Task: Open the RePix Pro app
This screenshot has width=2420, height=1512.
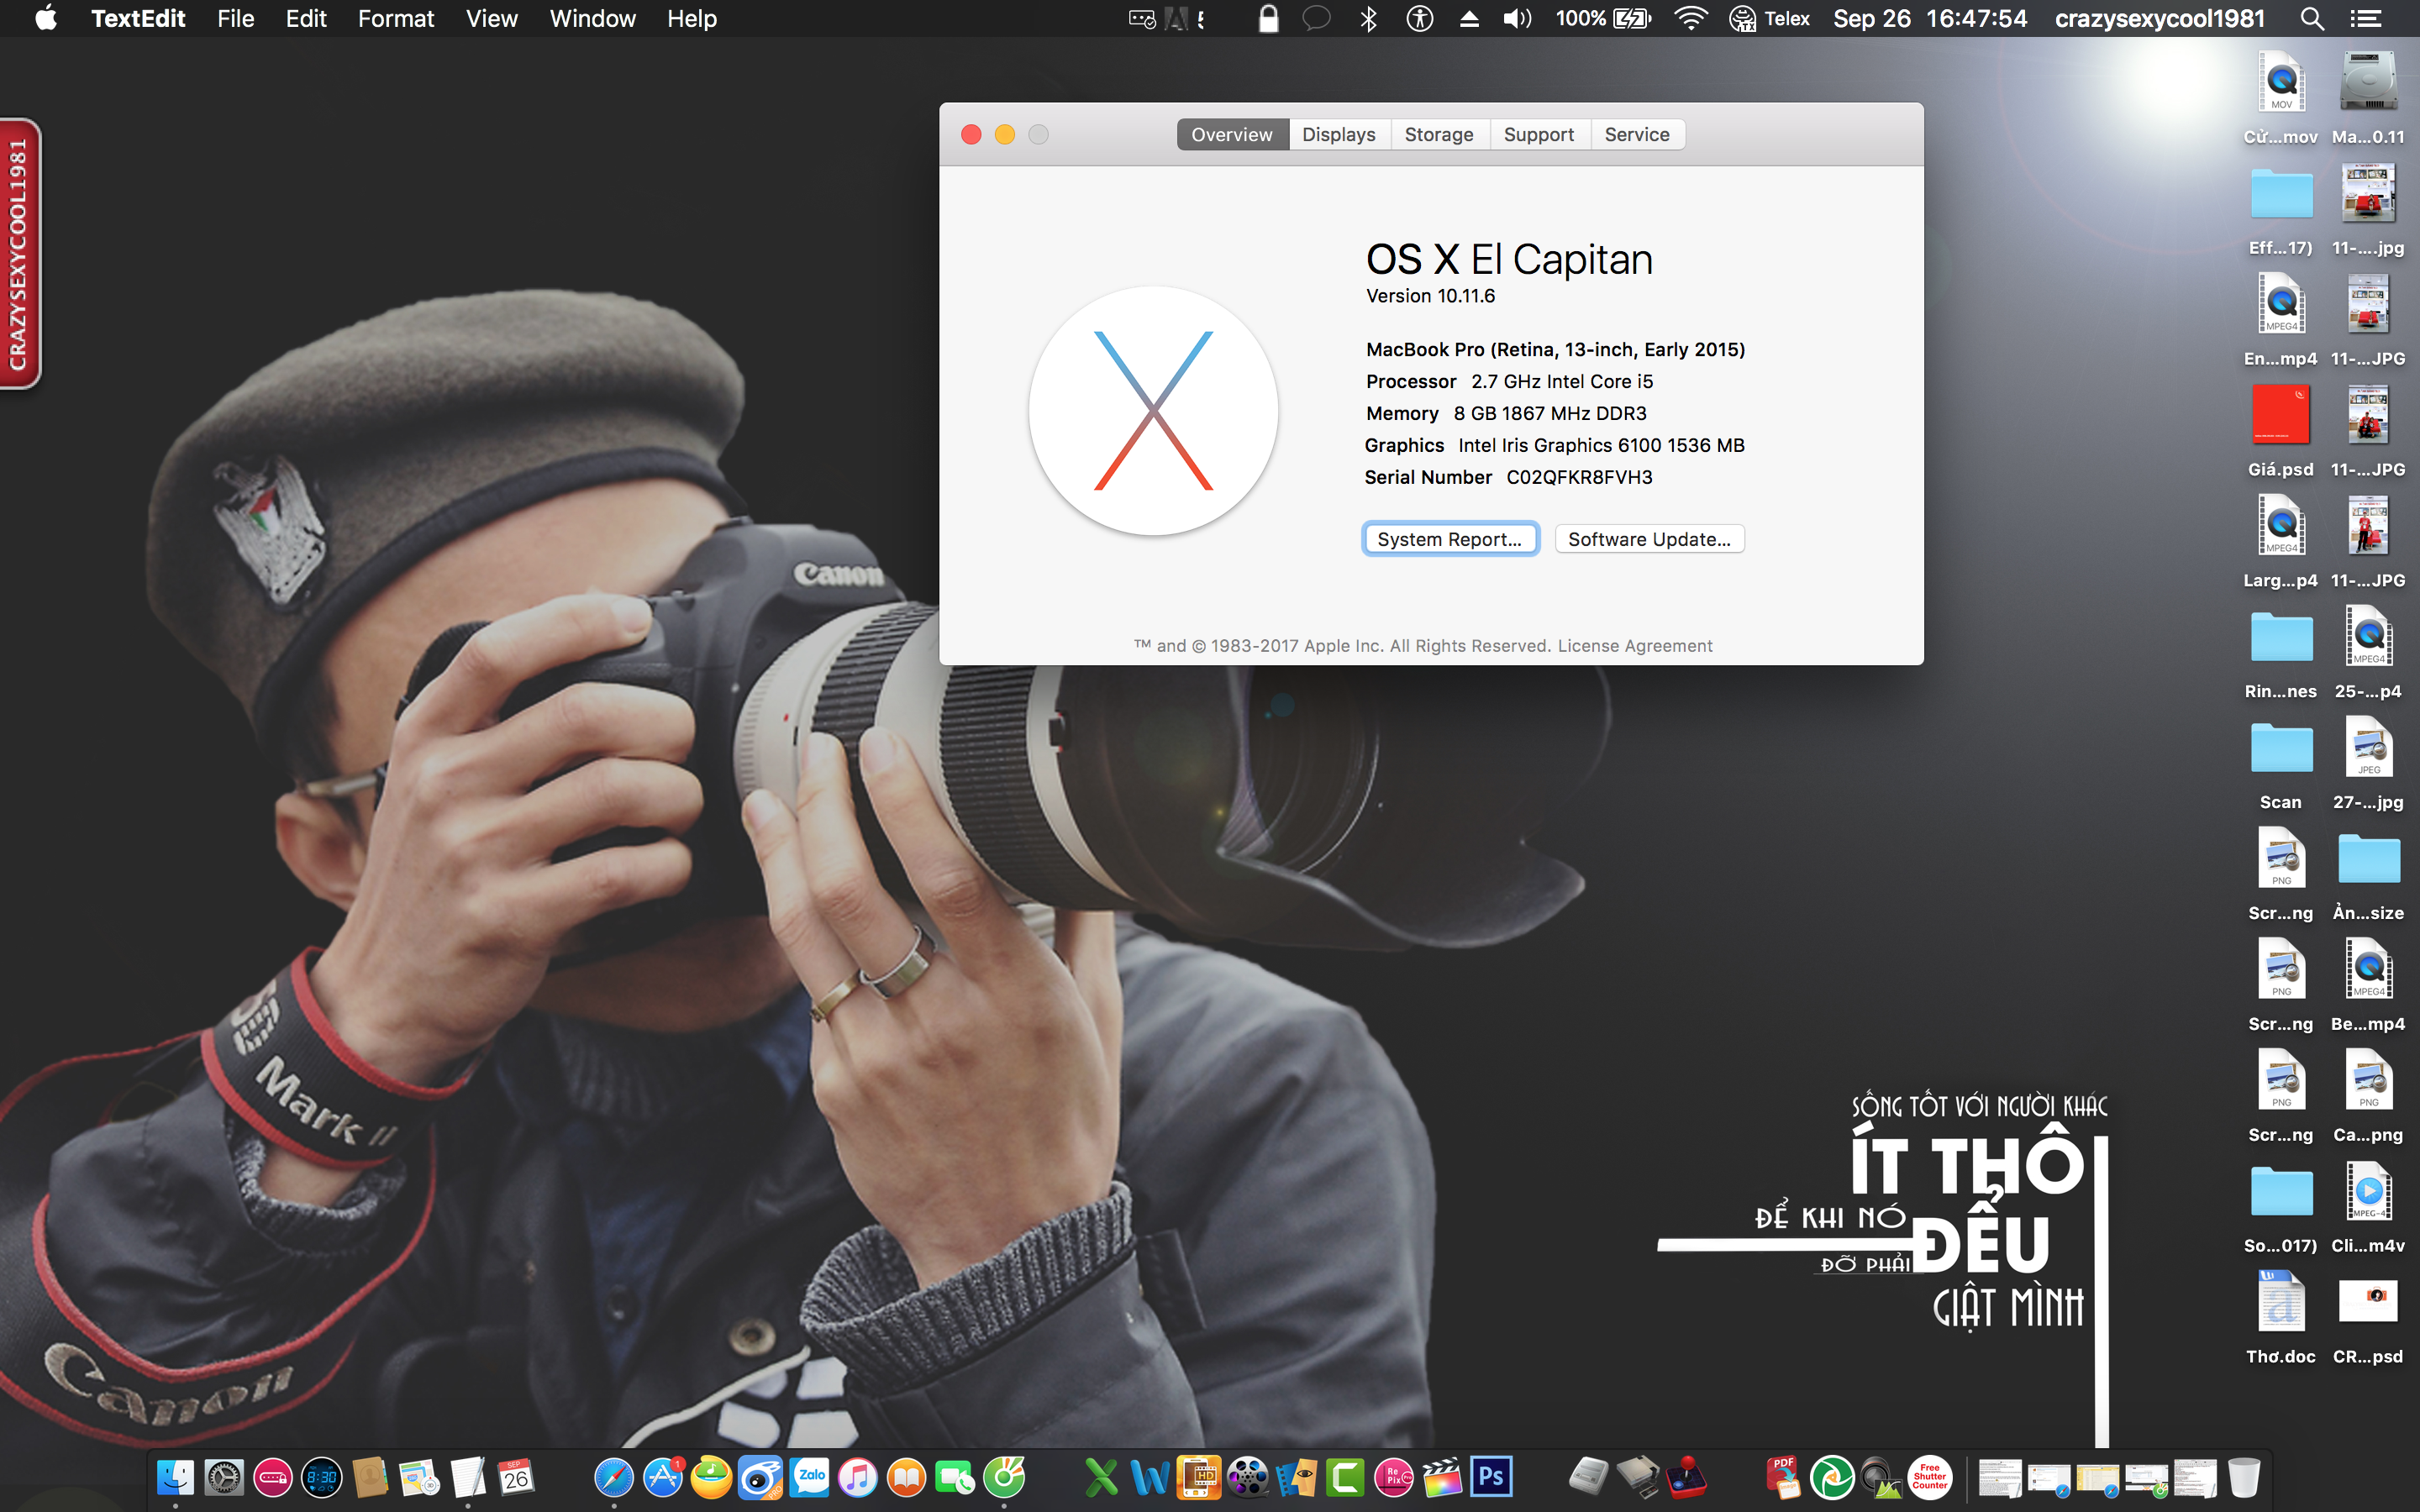Action: [1394, 1476]
